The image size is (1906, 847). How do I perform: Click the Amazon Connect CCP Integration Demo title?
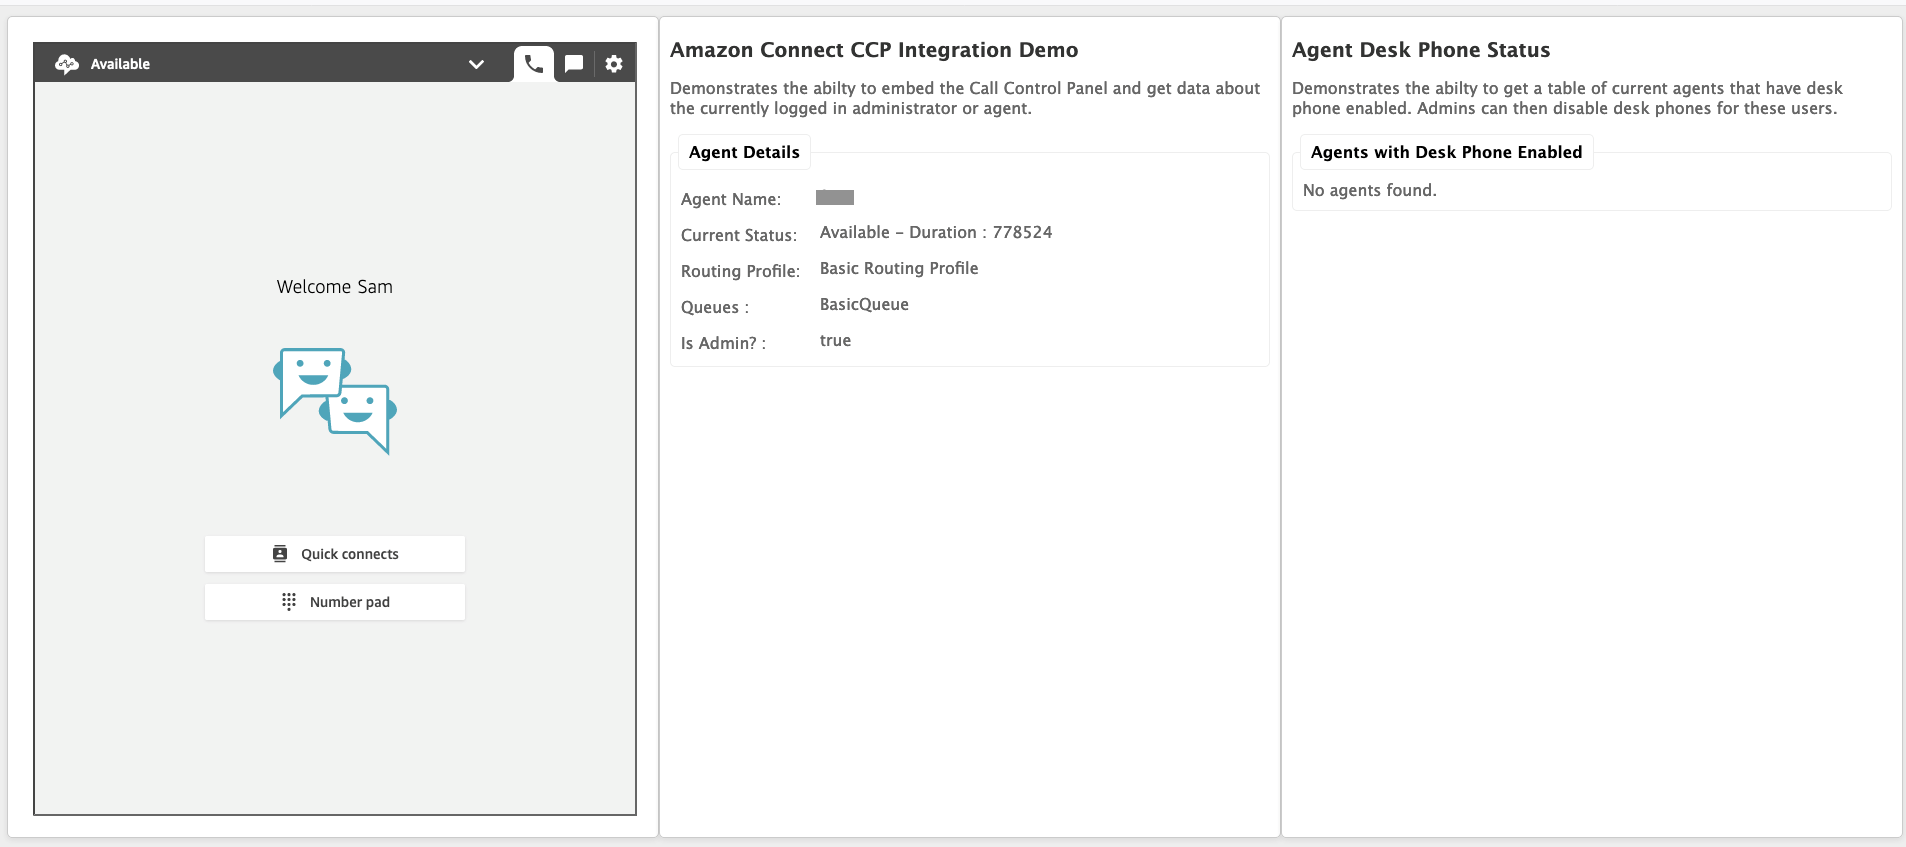pyautogui.click(x=874, y=50)
